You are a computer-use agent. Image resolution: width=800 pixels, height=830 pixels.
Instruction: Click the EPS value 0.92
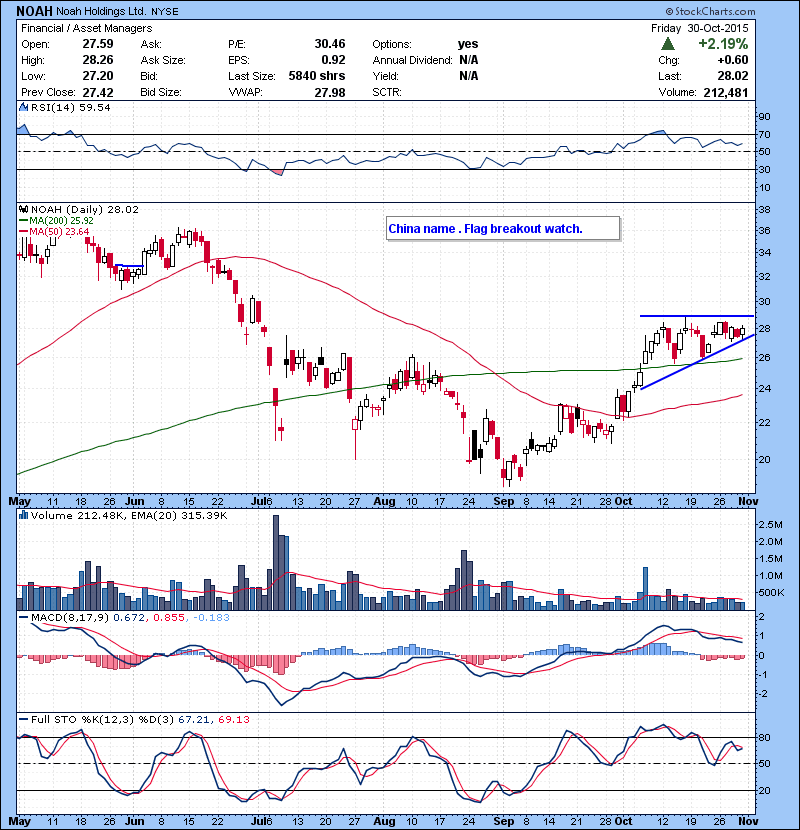pos(333,60)
